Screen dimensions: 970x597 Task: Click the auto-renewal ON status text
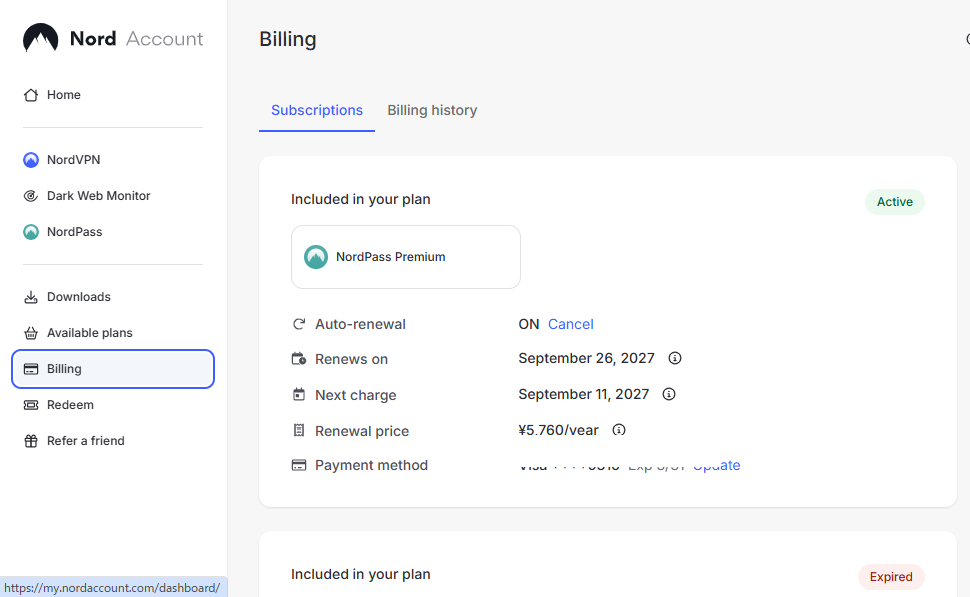tap(529, 324)
